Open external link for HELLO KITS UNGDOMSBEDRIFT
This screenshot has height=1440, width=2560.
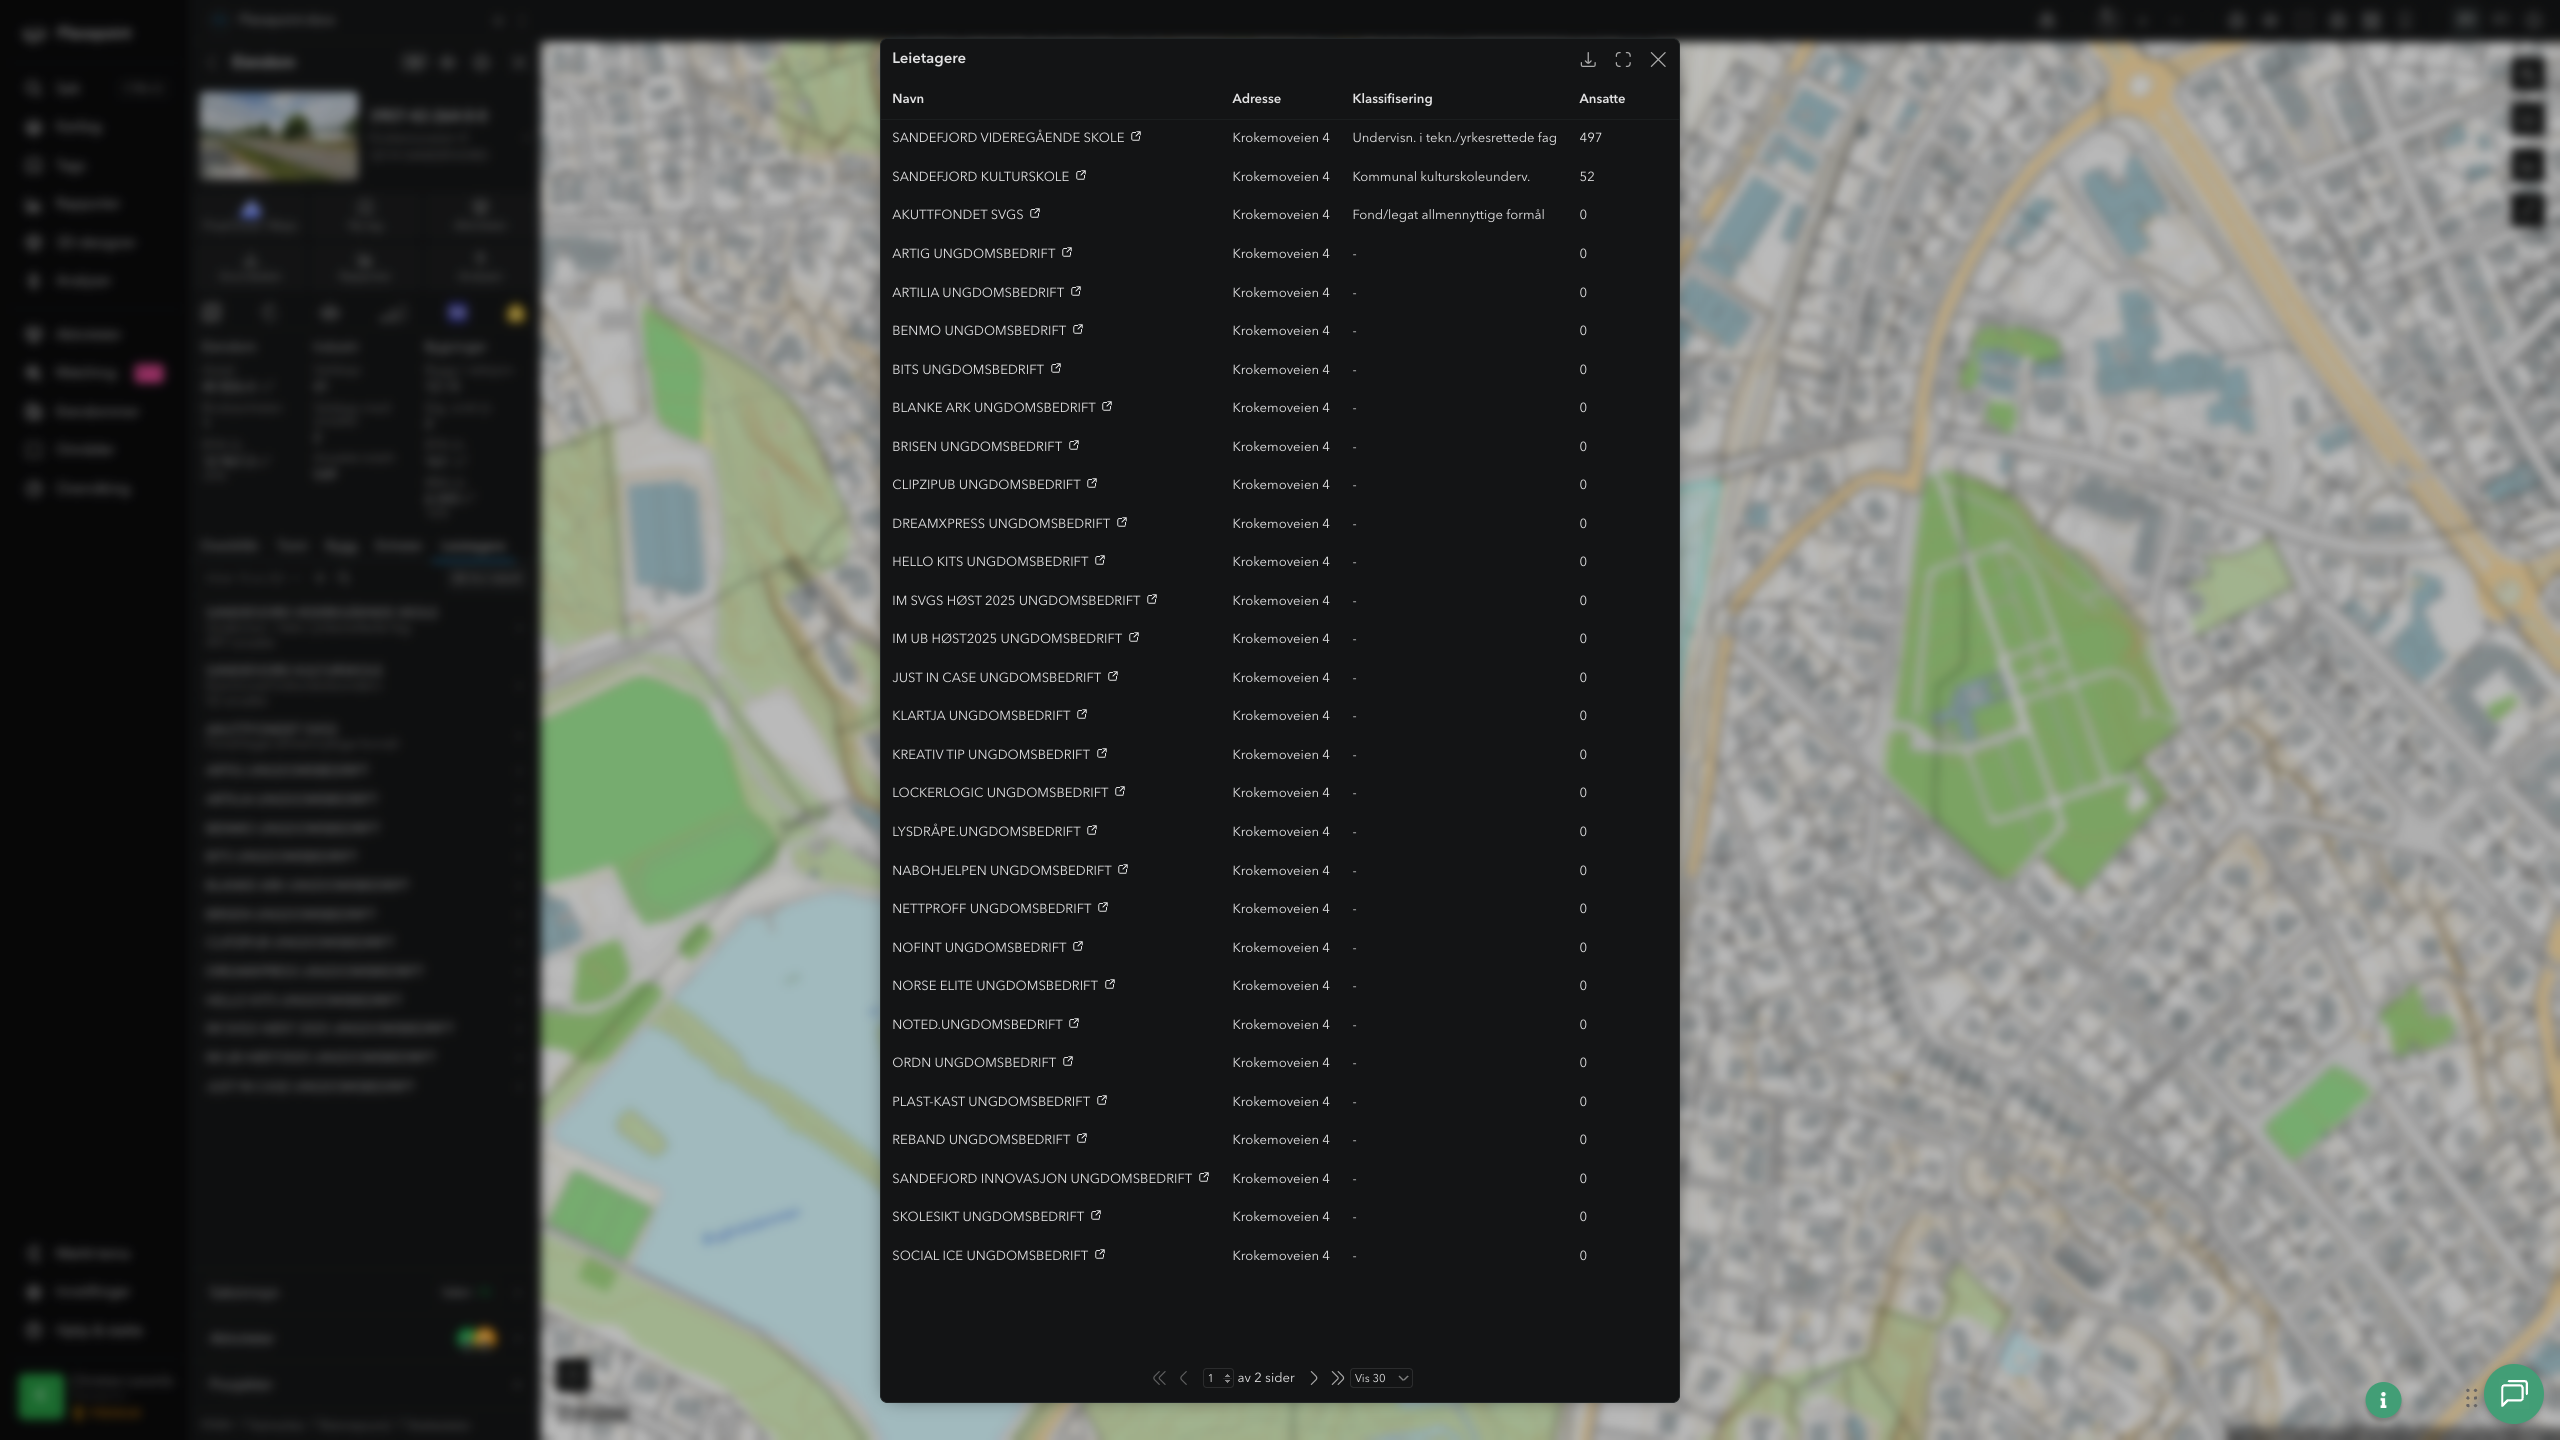click(1100, 561)
